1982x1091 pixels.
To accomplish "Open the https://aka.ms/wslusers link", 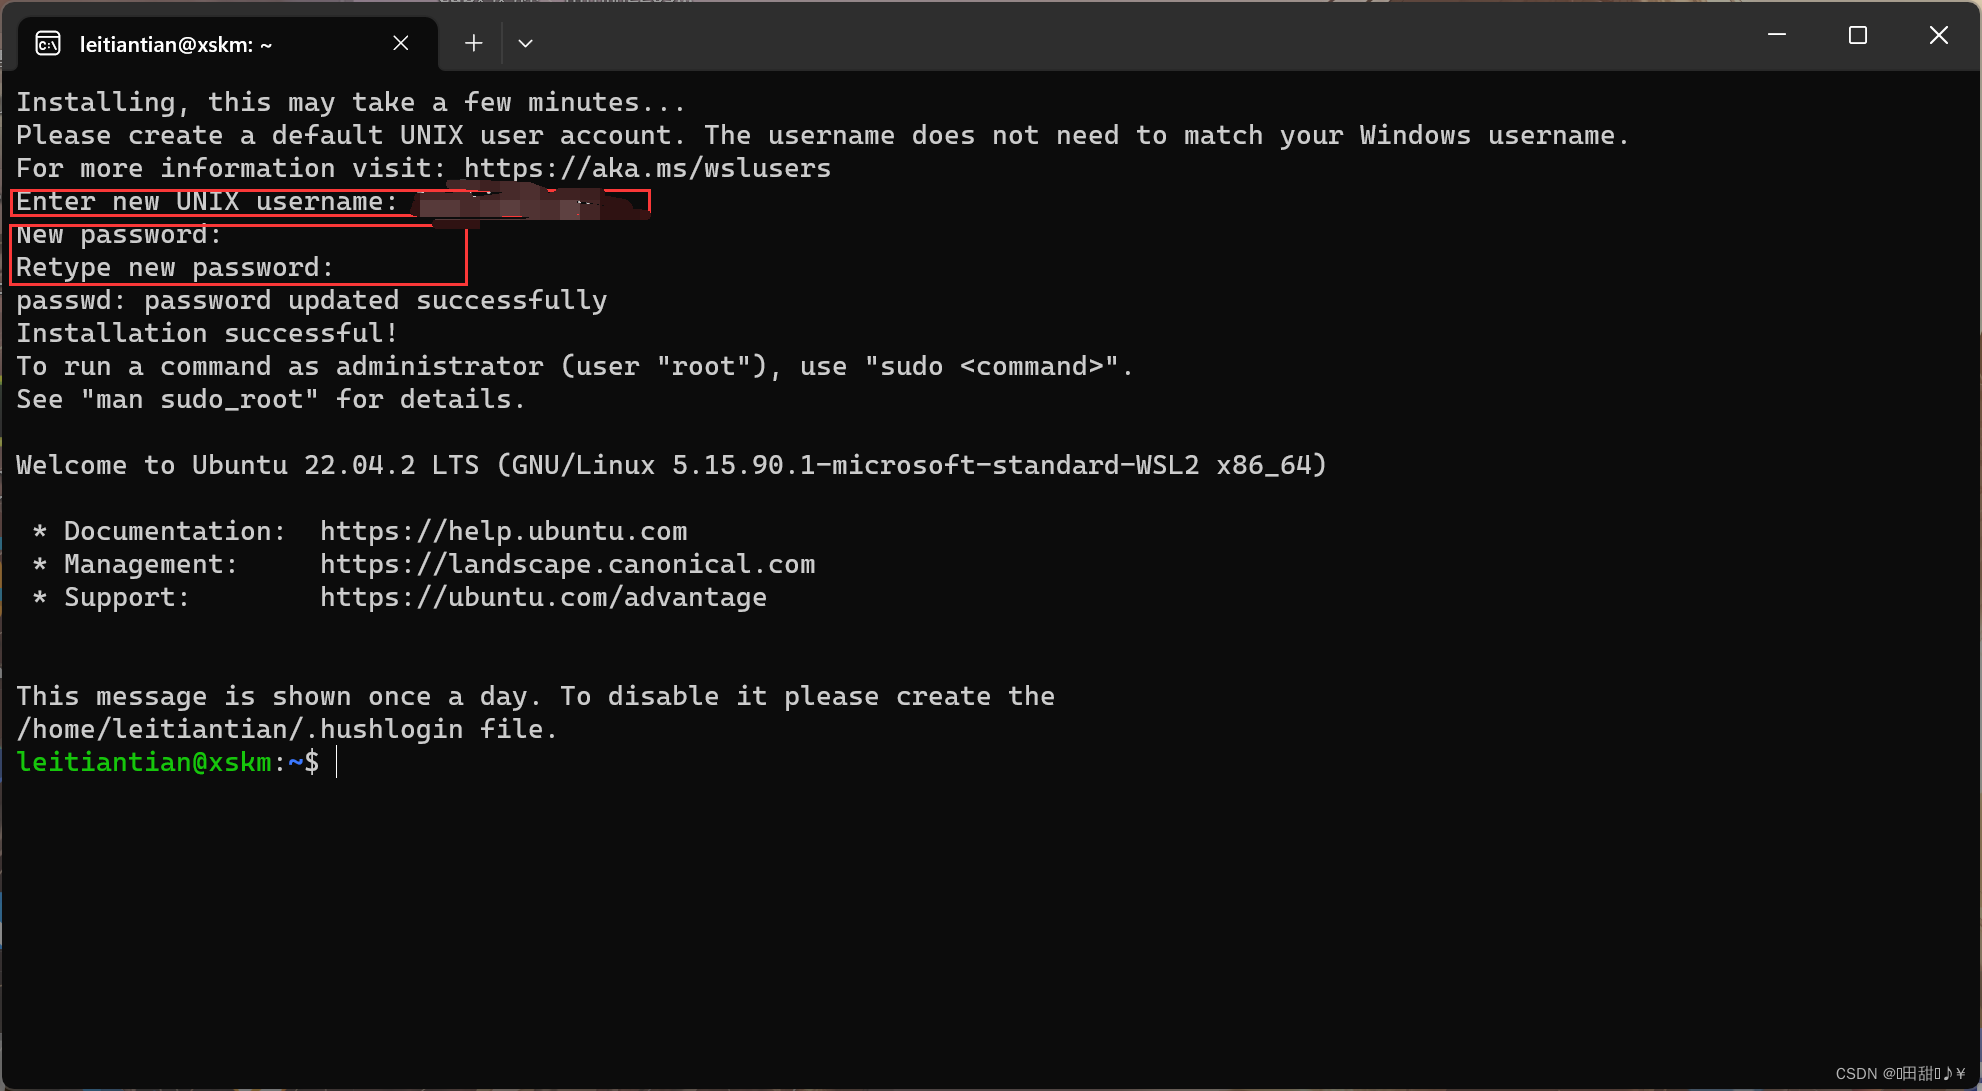I will 645,168.
